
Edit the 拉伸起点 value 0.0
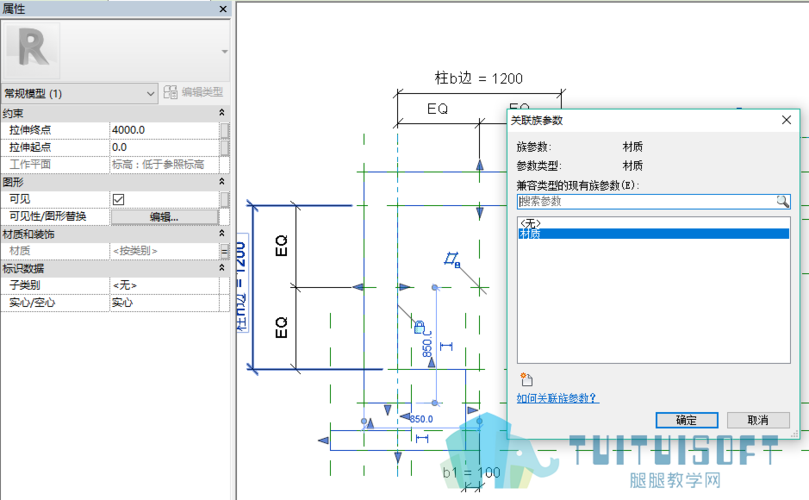pyautogui.click(x=165, y=148)
